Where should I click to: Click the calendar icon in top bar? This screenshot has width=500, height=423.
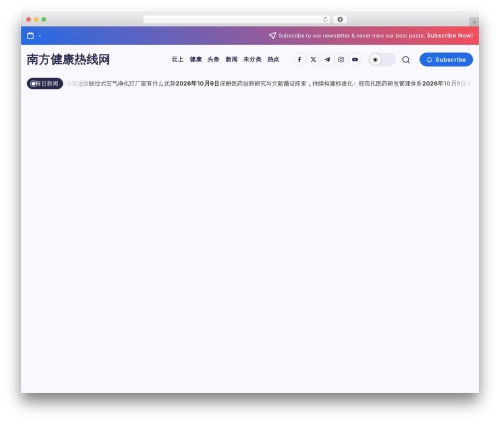30,36
